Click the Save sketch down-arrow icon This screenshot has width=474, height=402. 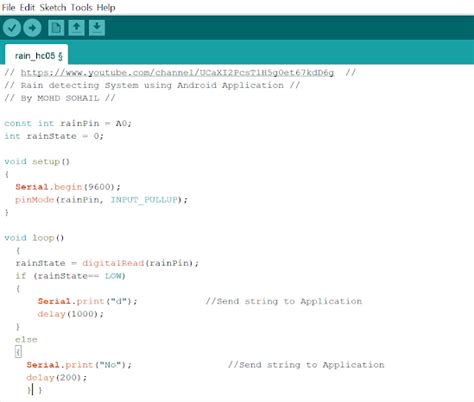(x=97, y=28)
